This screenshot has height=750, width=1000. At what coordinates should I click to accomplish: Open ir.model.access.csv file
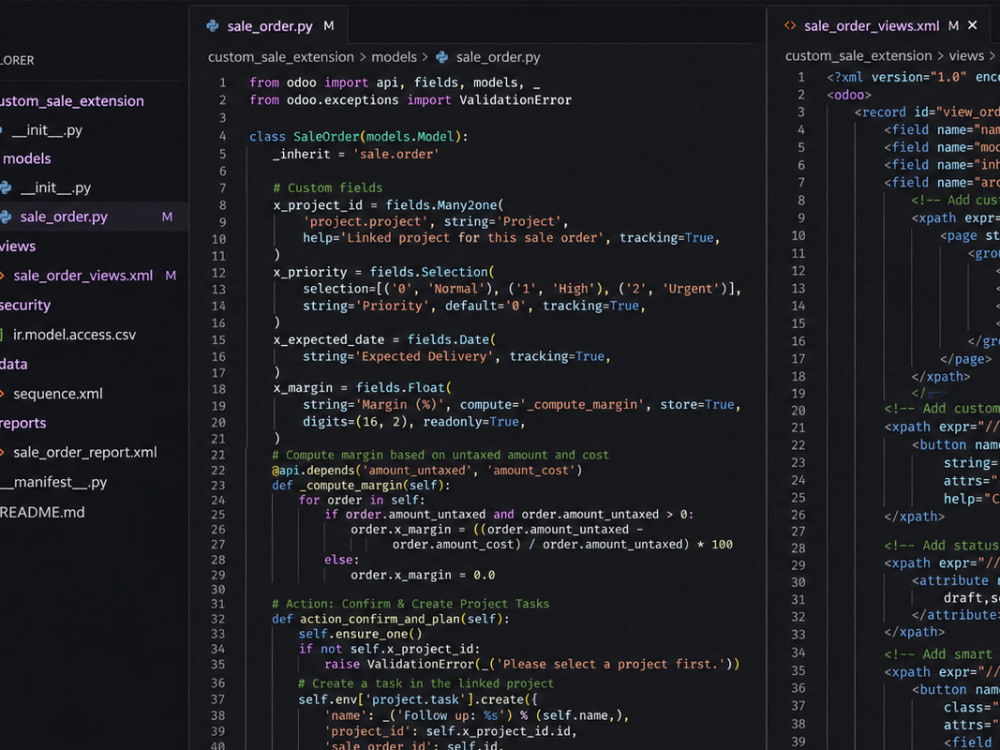coord(74,334)
